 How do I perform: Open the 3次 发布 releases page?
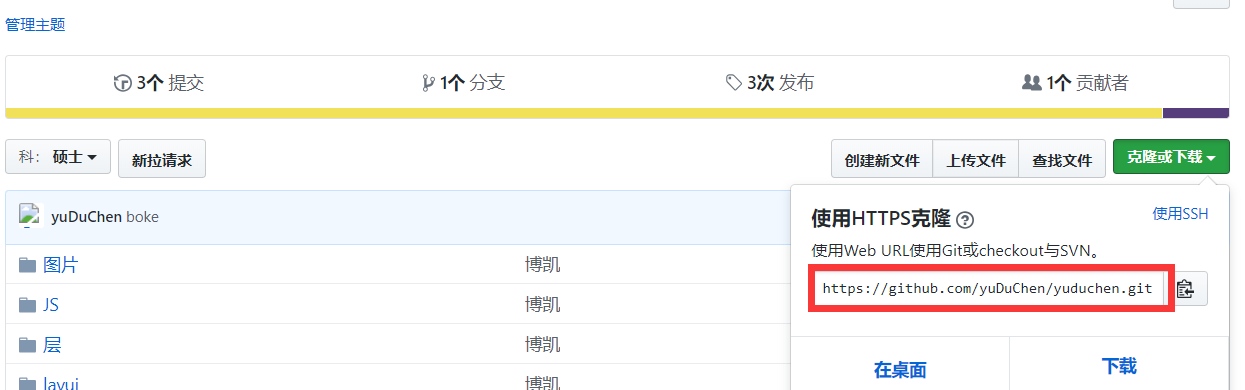769,83
